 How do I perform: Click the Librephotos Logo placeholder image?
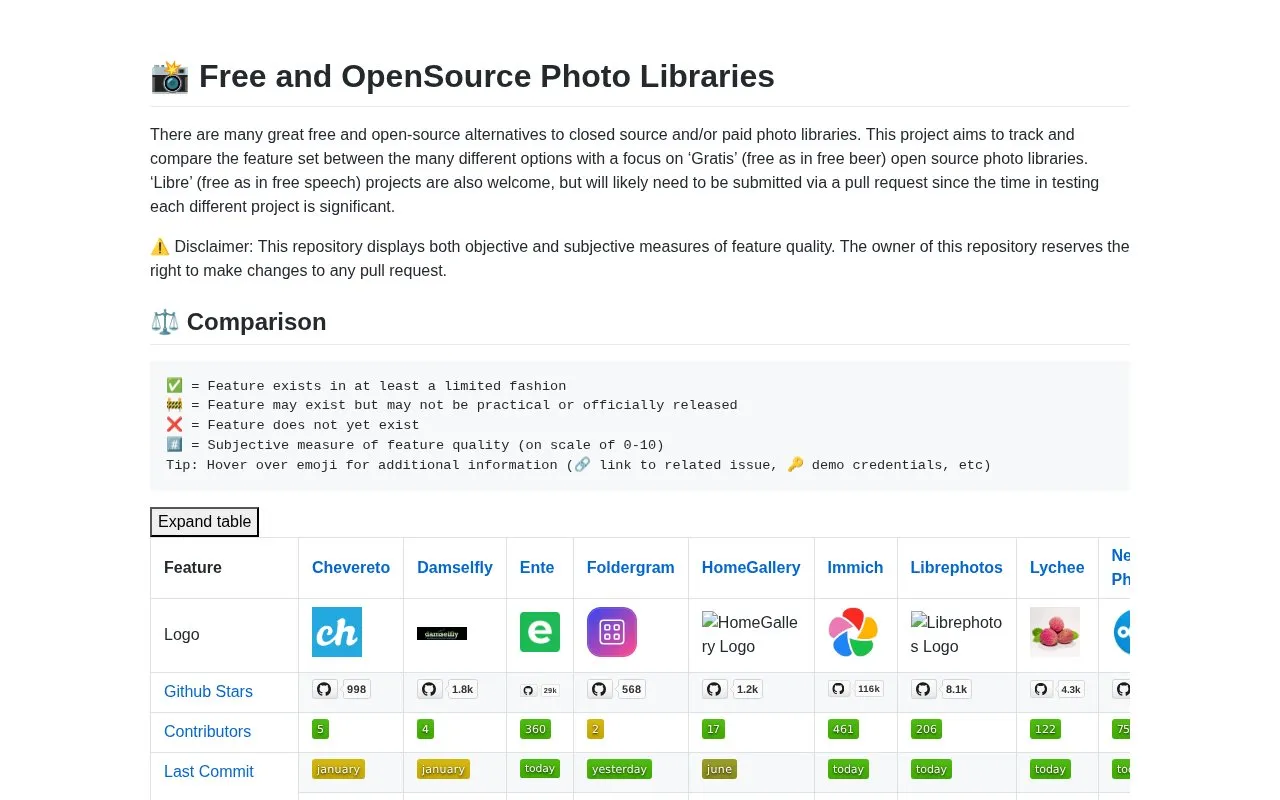pos(957,634)
